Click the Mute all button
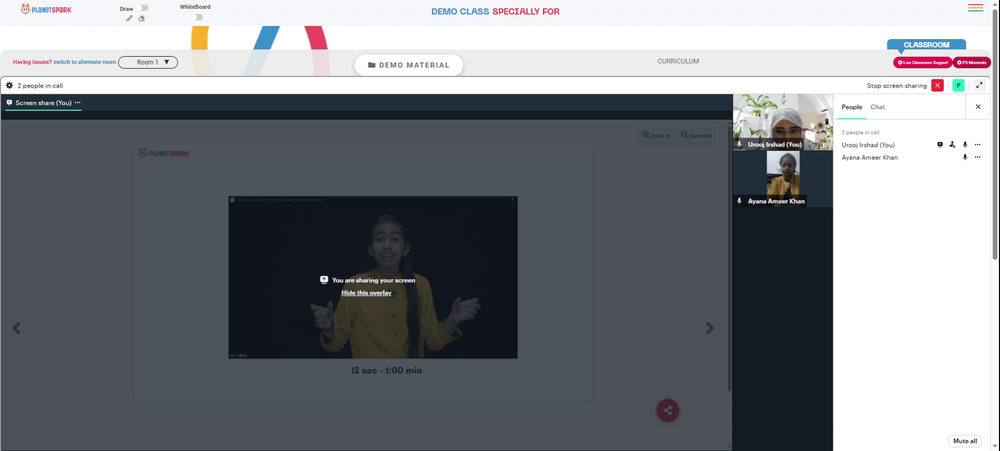The image size is (1000, 451). coord(964,441)
